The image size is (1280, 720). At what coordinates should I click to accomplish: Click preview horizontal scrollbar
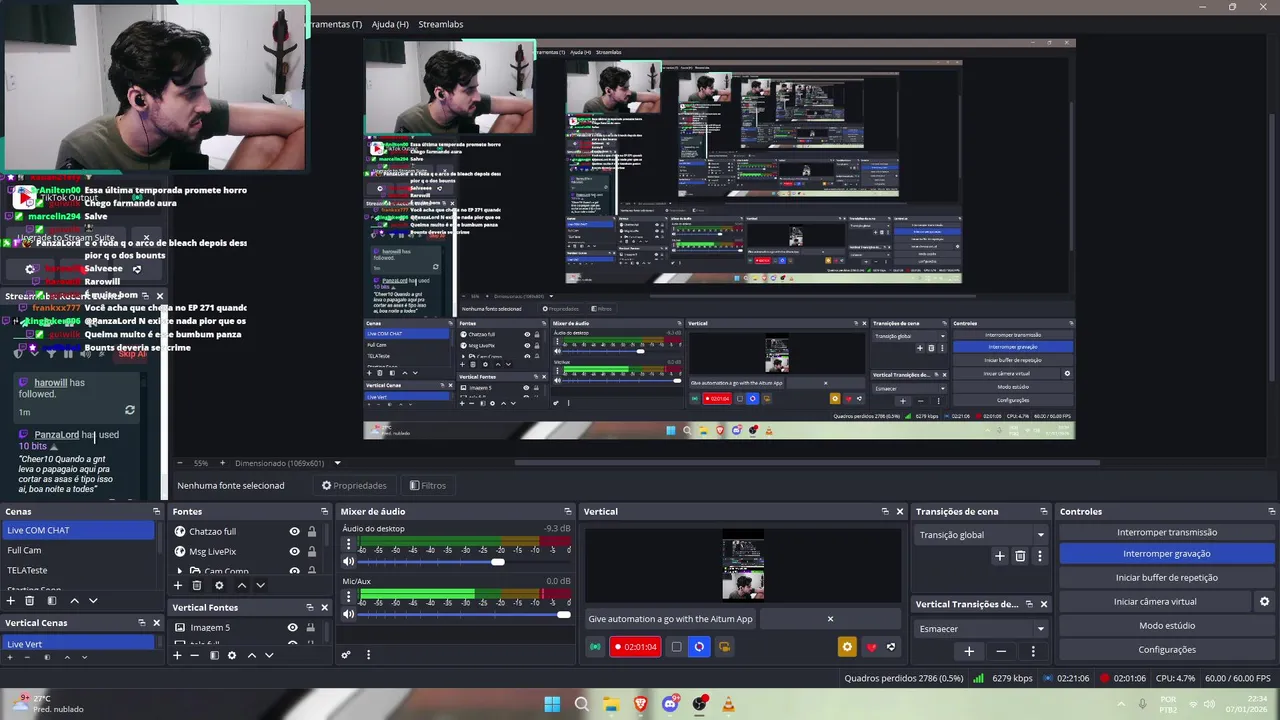click(807, 463)
